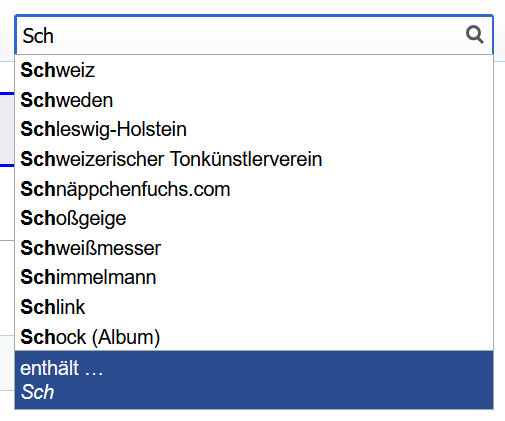The image size is (505, 421).
Task: Click the italic "Sch" in the highlighted row
Action: tap(37, 392)
